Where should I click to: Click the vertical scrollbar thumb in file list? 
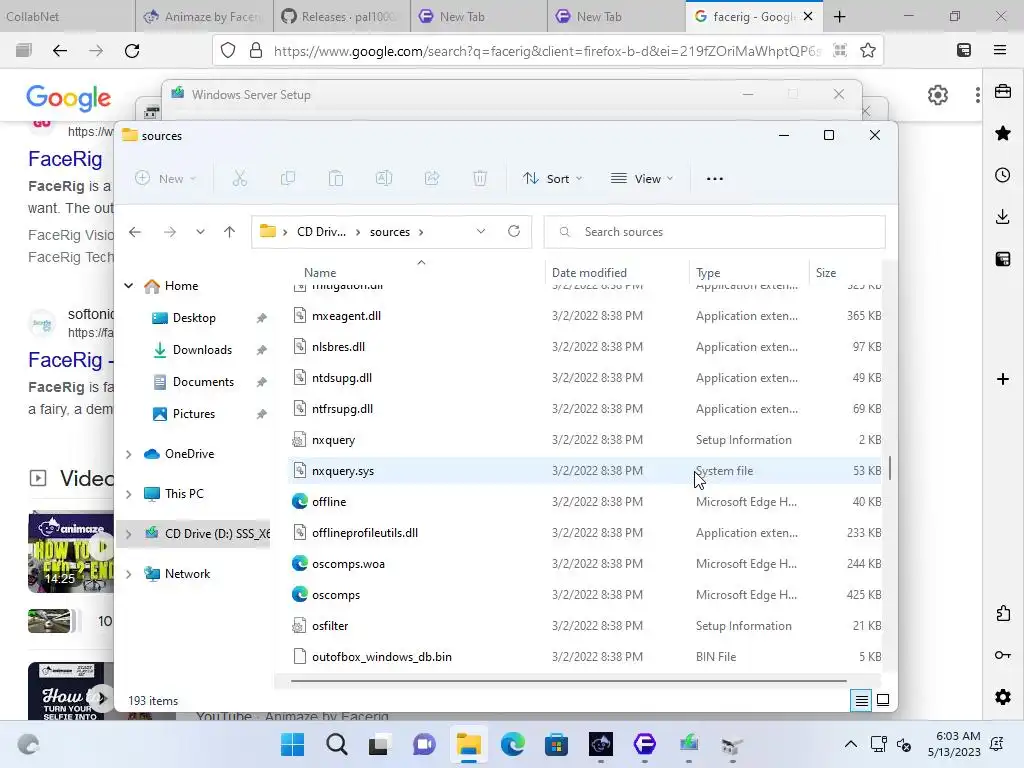[889, 468]
